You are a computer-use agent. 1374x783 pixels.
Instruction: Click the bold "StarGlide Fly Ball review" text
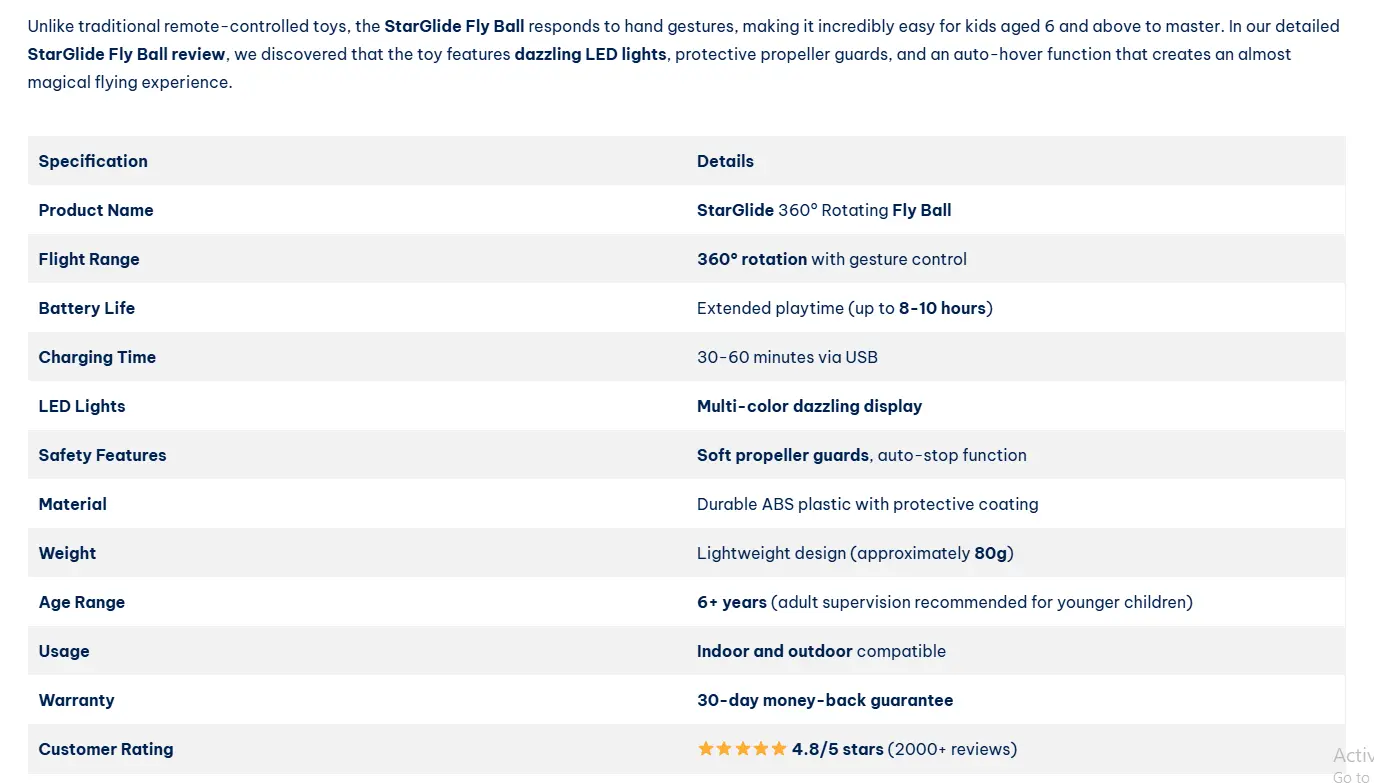click(127, 54)
